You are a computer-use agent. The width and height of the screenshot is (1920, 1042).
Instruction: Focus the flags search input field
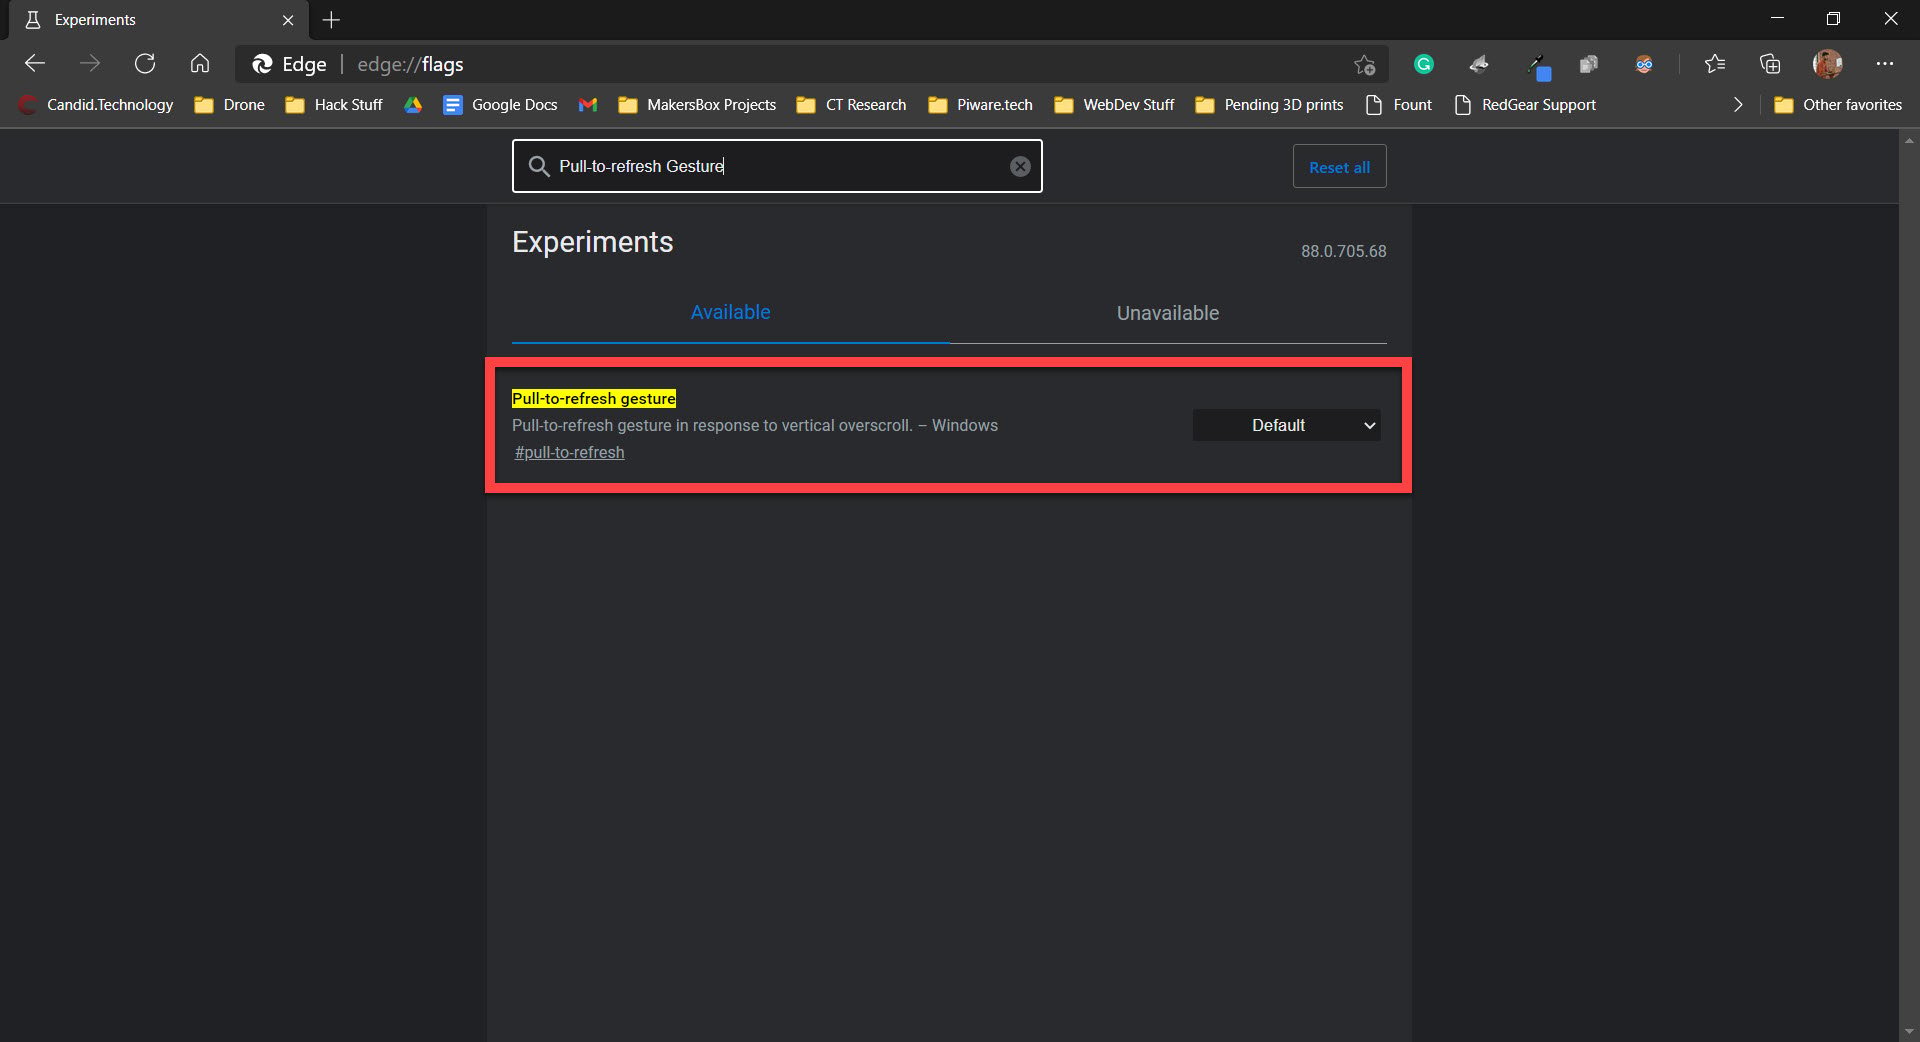(777, 166)
